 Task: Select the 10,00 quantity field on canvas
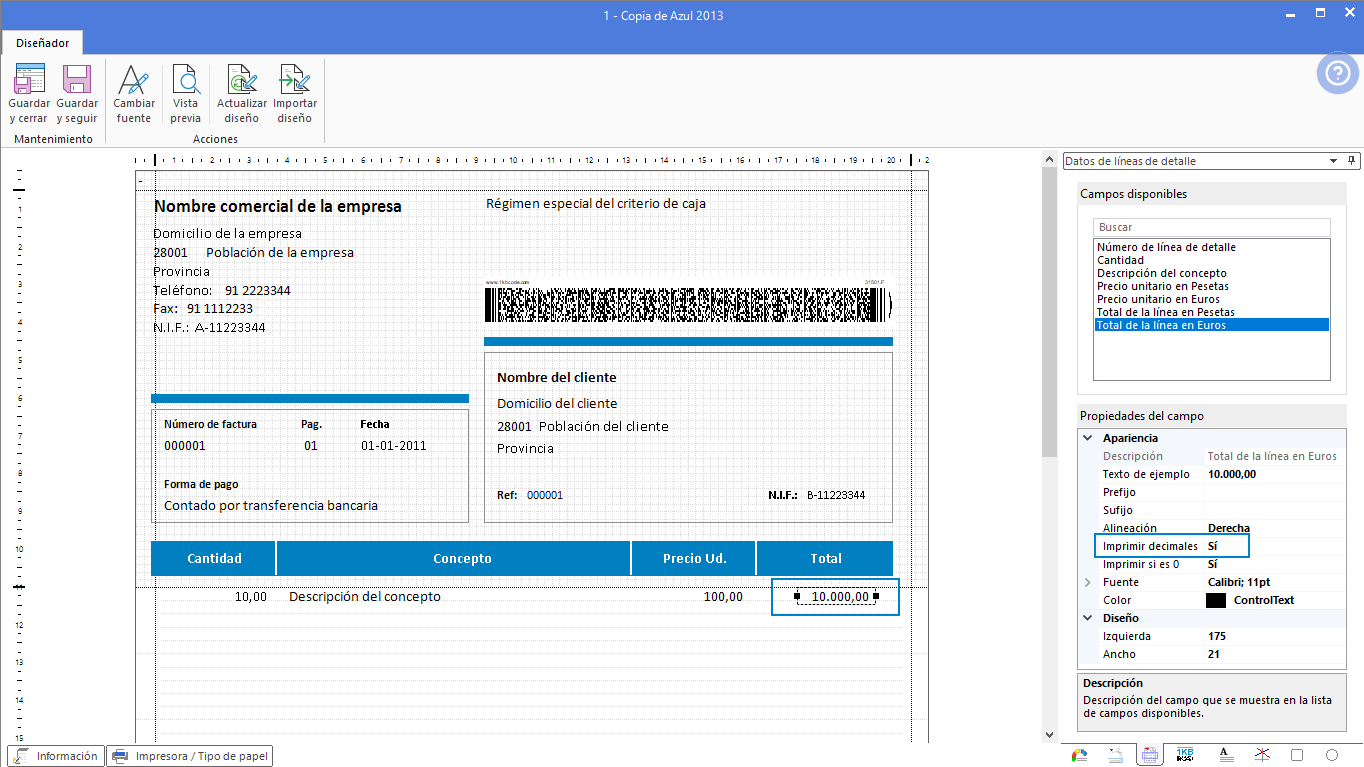coord(250,597)
